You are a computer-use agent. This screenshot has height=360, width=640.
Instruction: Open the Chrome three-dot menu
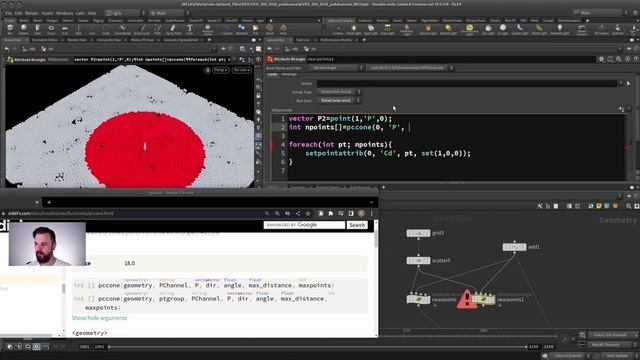pyautogui.click(x=371, y=213)
